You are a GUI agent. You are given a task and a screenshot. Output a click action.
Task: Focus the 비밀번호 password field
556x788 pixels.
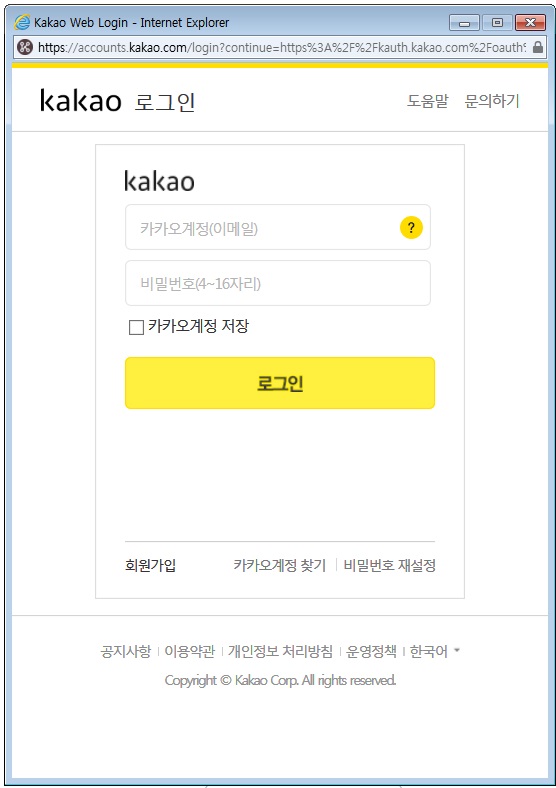pyautogui.click(x=277, y=283)
